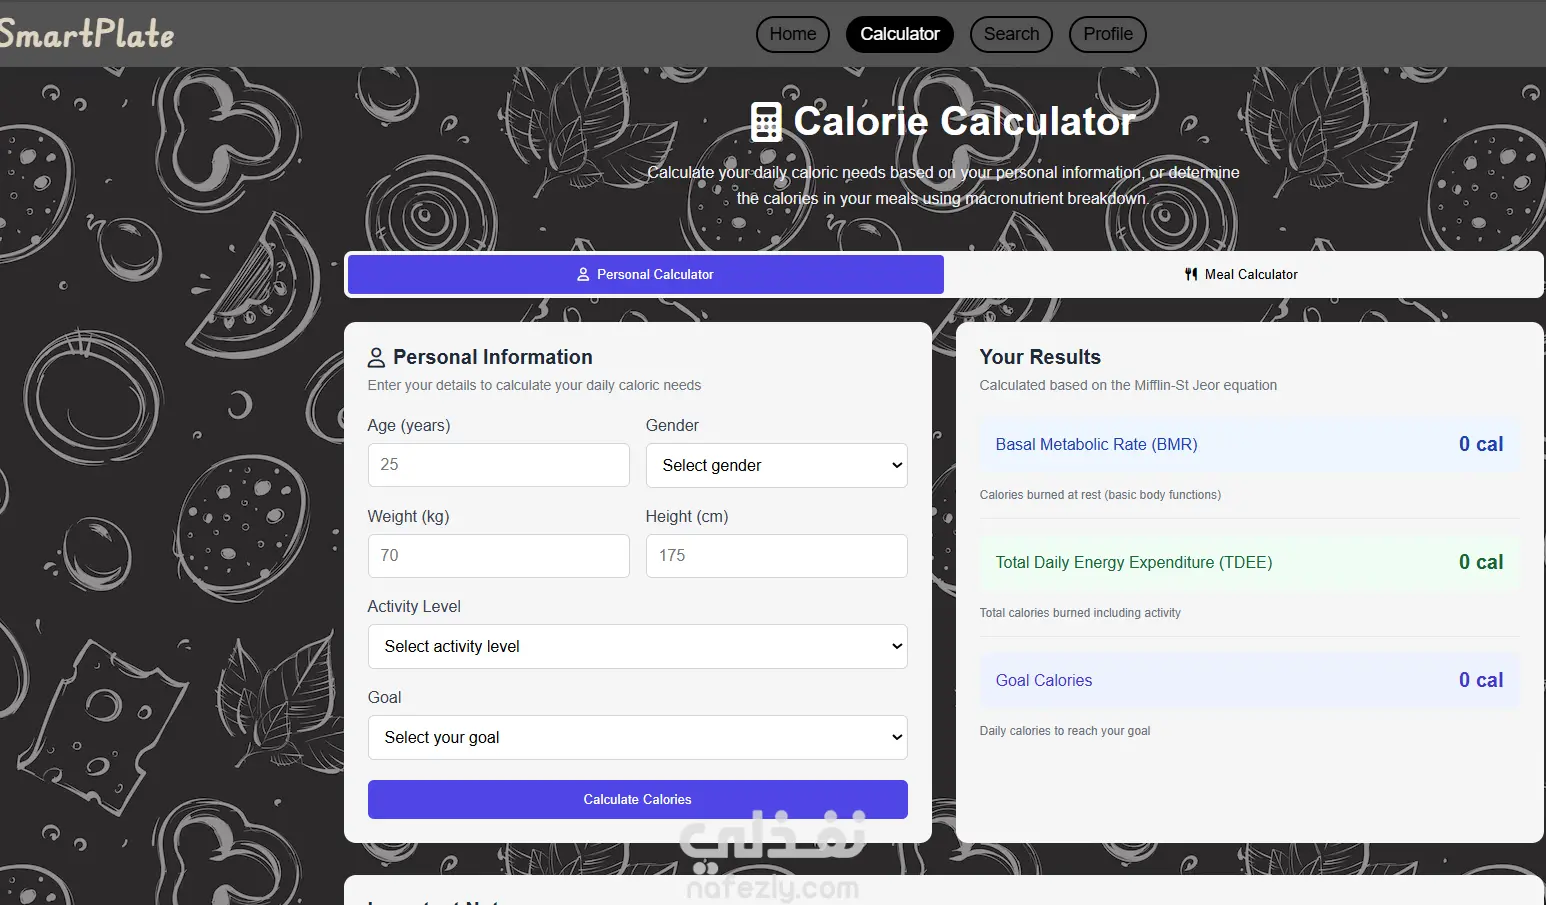This screenshot has height=905, width=1546.
Task: Expand the Activity Level dropdown
Action: pos(637,646)
